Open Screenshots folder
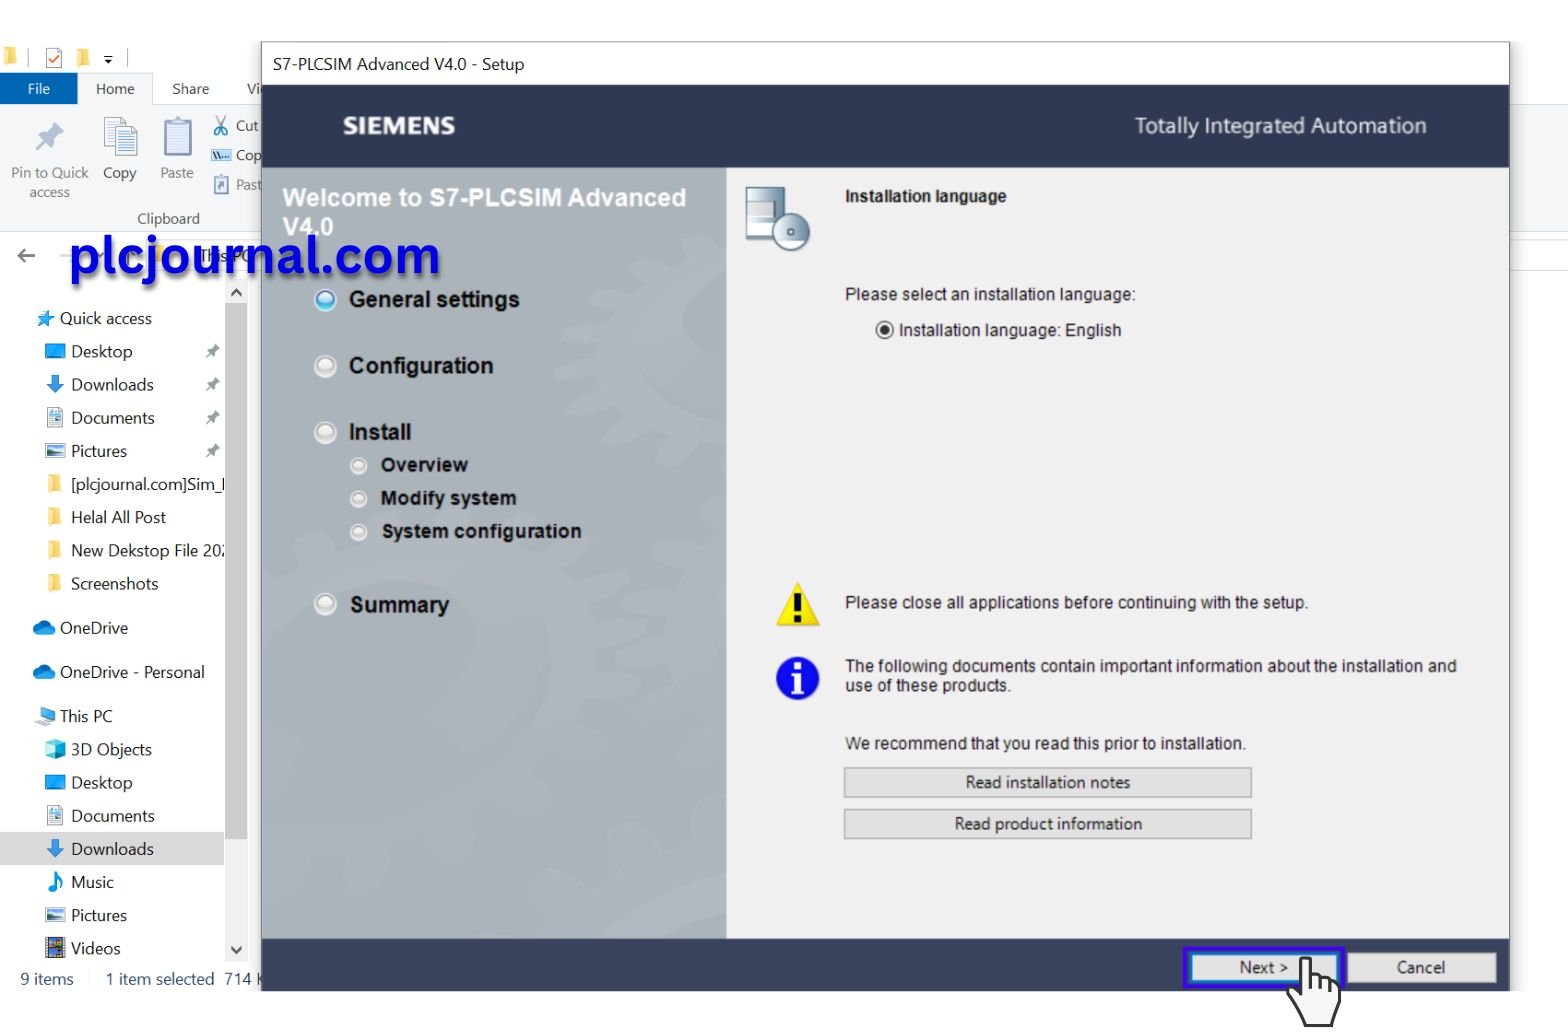This screenshot has width=1568, height=1033. 102,583
